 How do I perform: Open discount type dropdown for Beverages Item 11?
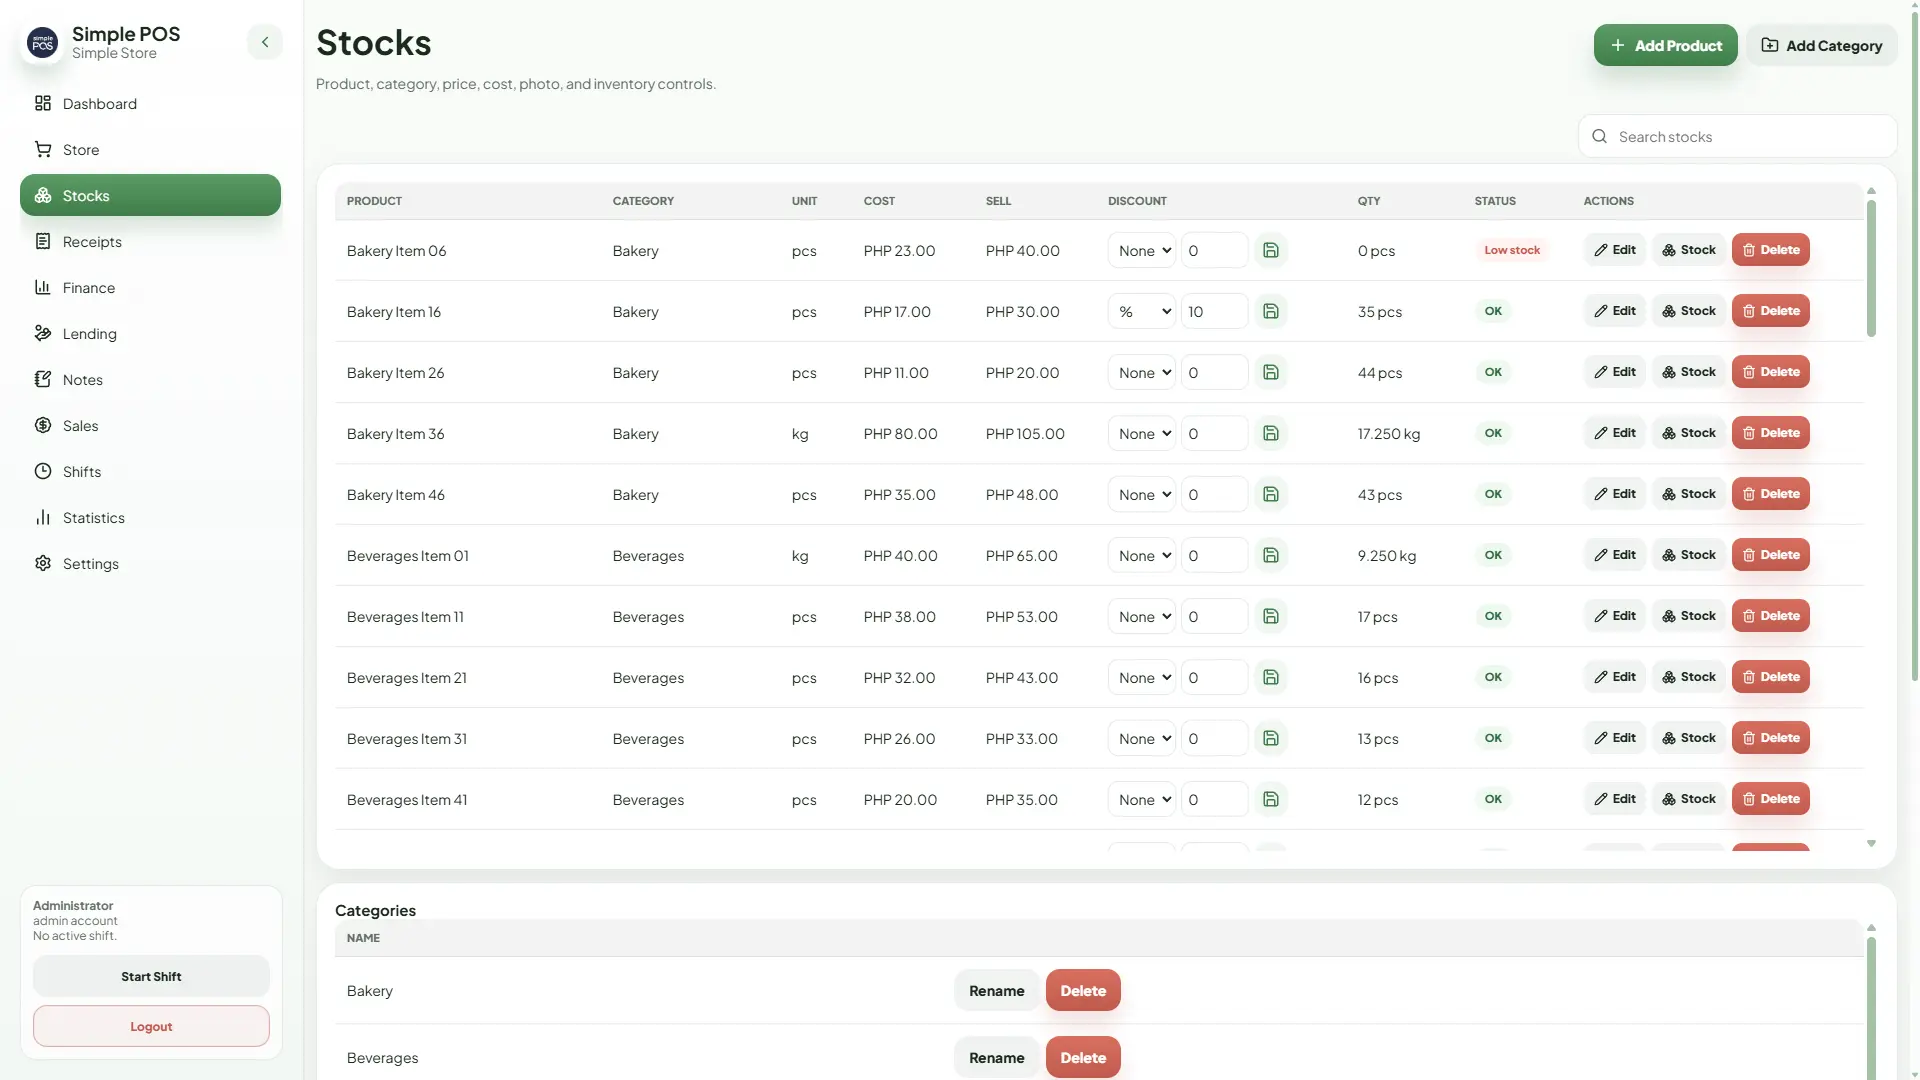pos(1141,616)
